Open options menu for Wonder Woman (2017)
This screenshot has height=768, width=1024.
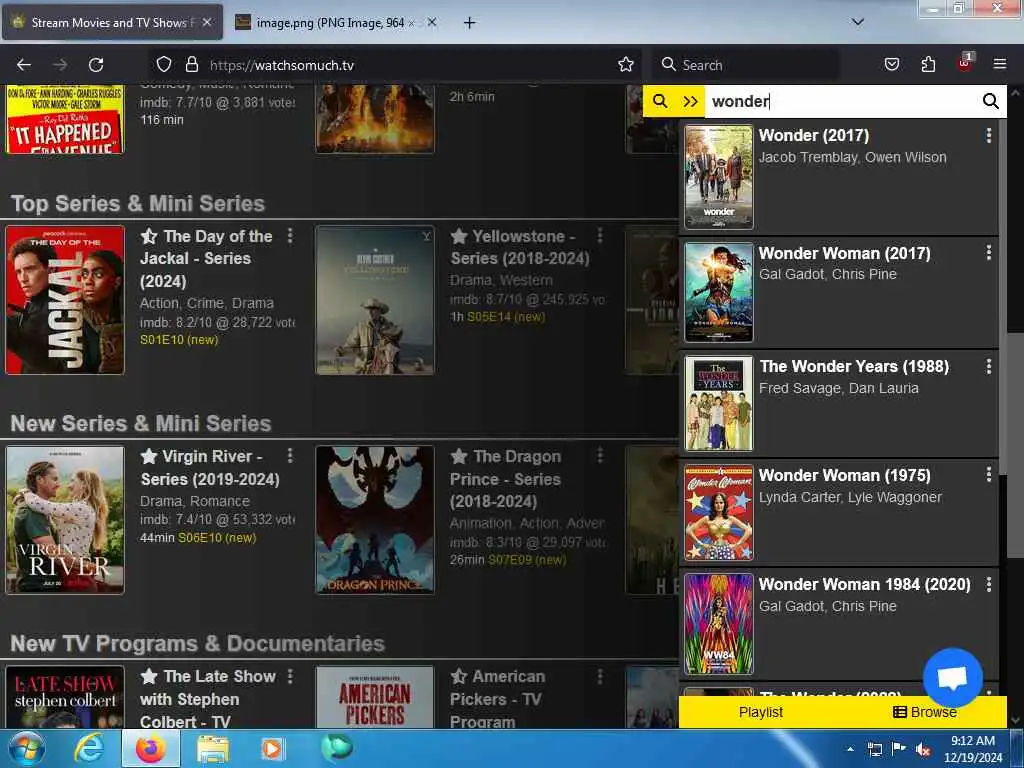pos(989,253)
